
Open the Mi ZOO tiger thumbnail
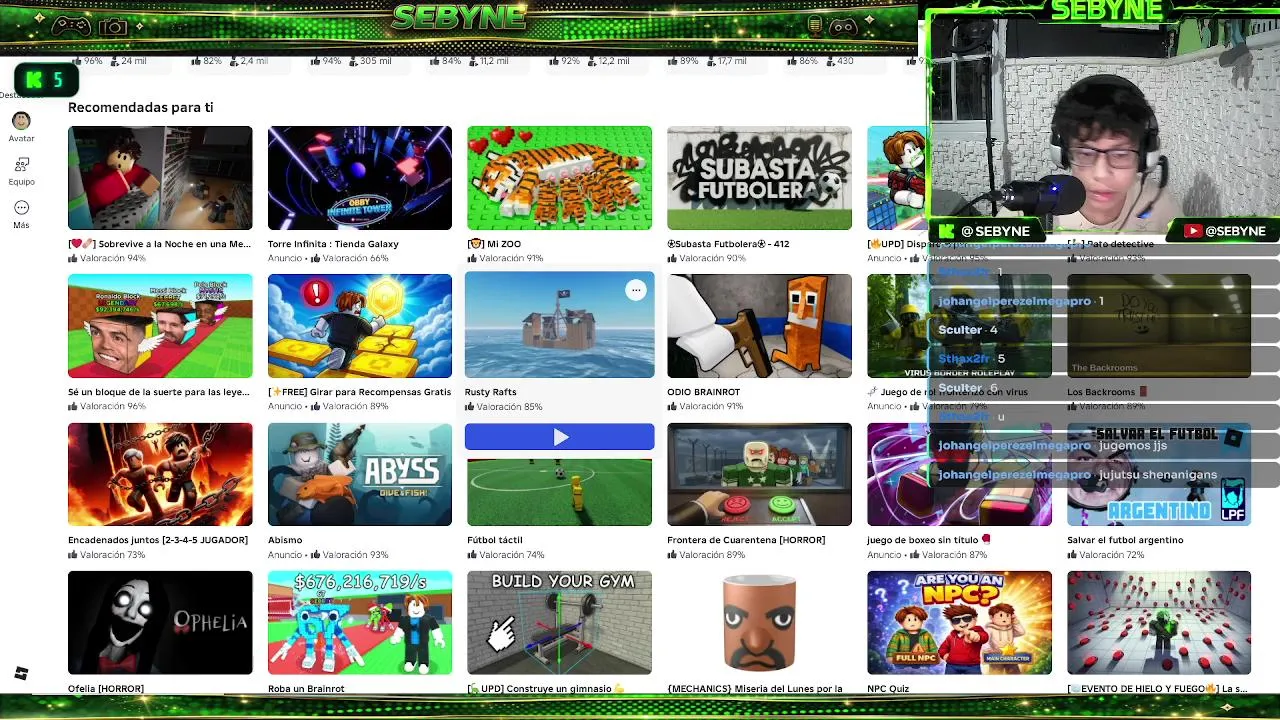coord(560,178)
